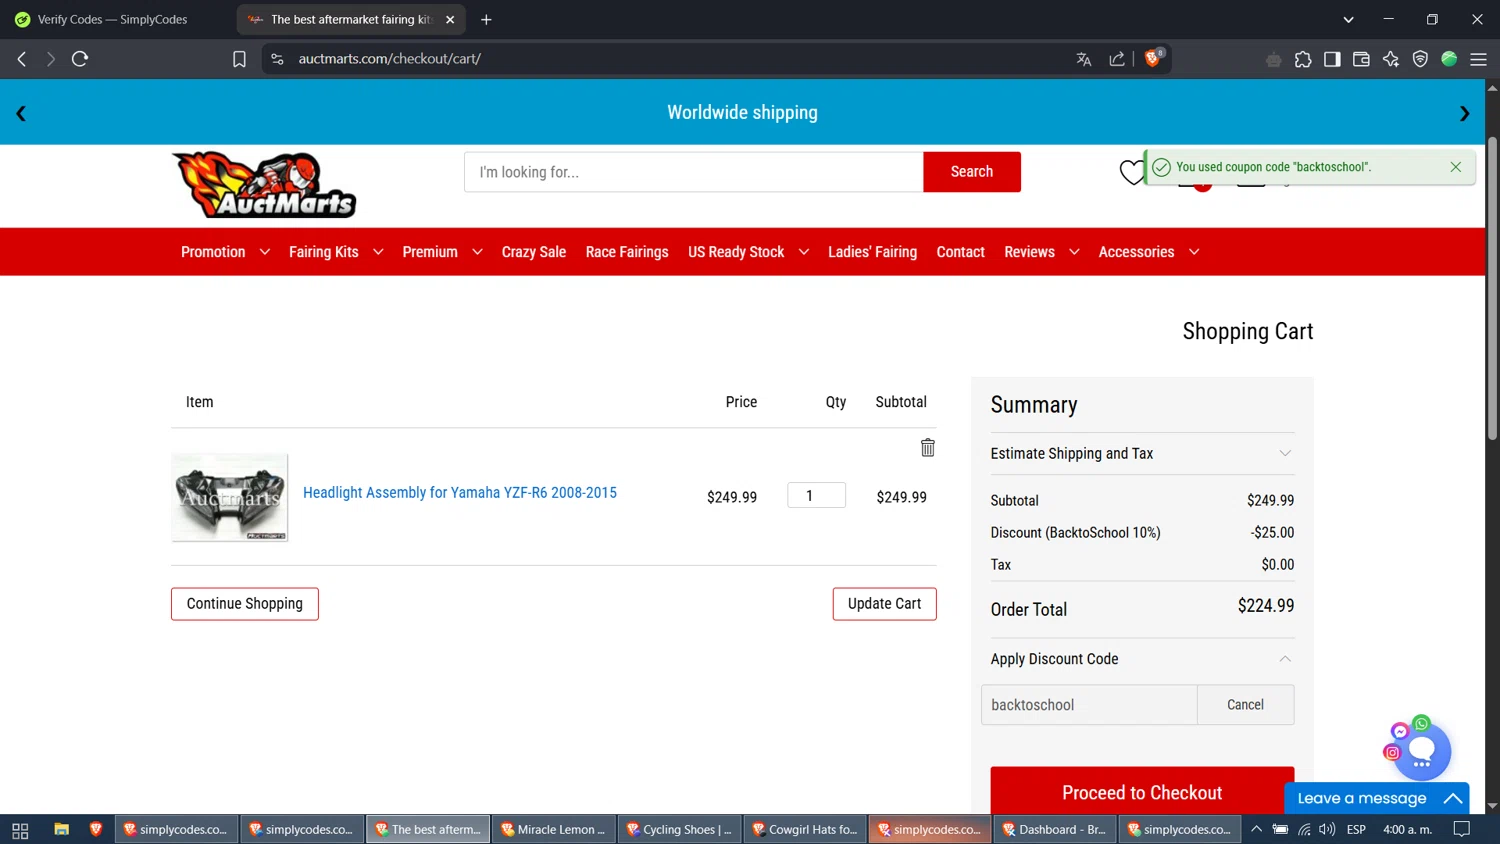Click the discount code text field
The image size is (1500, 844).
click(x=1089, y=705)
